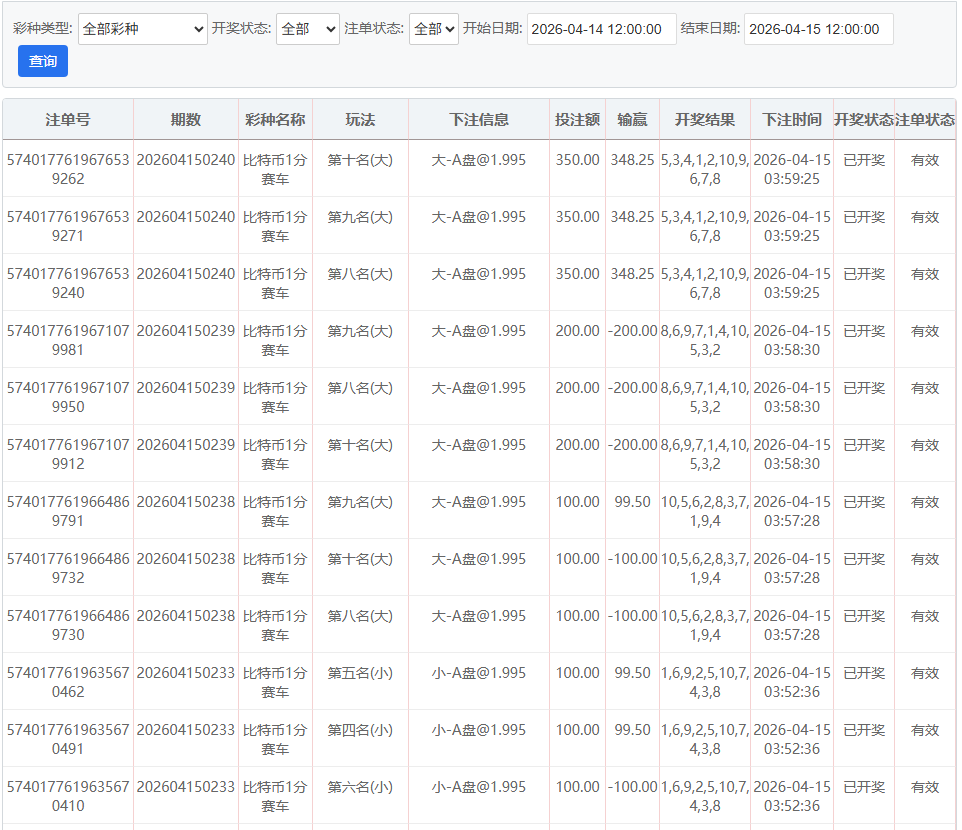Screen dimensions: 962x830
Task: Click the 结束日期 date input field
Action: [x=818, y=29]
